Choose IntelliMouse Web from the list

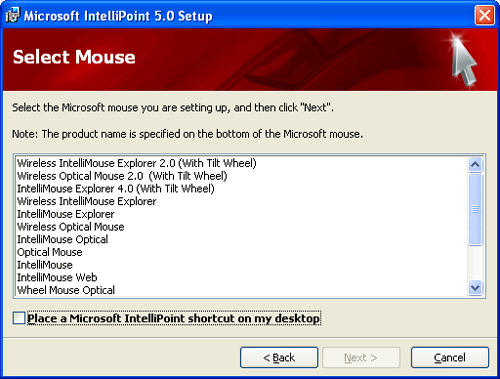pos(57,277)
